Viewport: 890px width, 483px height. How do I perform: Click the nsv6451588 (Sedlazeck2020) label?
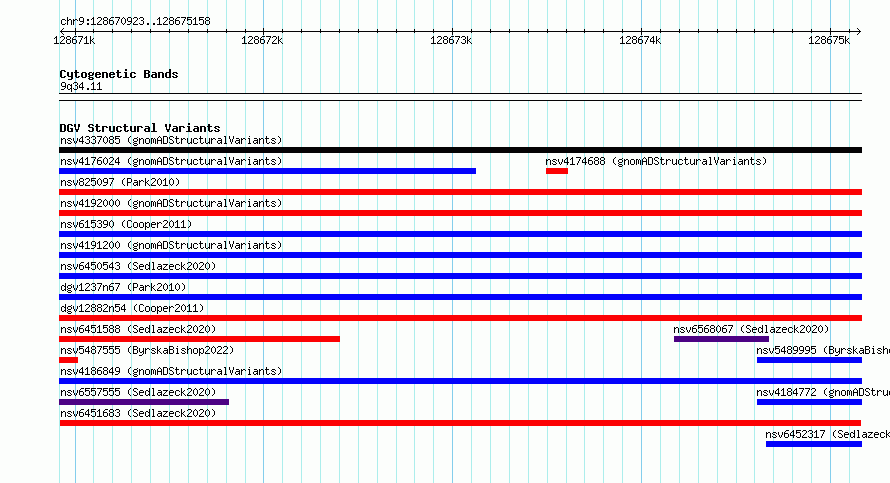click(x=138, y=329)
